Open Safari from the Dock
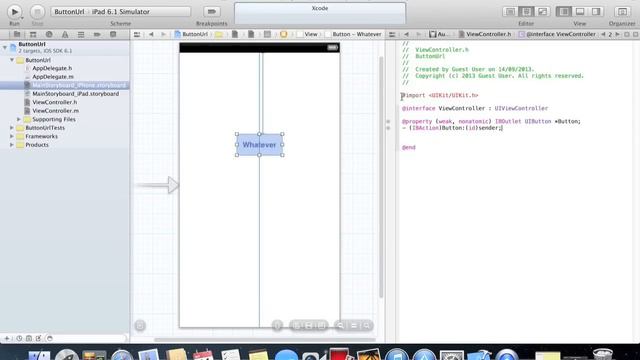The image size is (640, 360). click(x=122, y=355)
